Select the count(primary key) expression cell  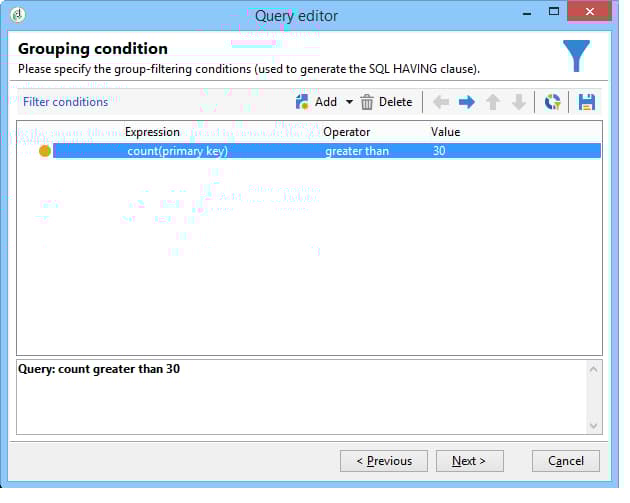click(177, 151)
